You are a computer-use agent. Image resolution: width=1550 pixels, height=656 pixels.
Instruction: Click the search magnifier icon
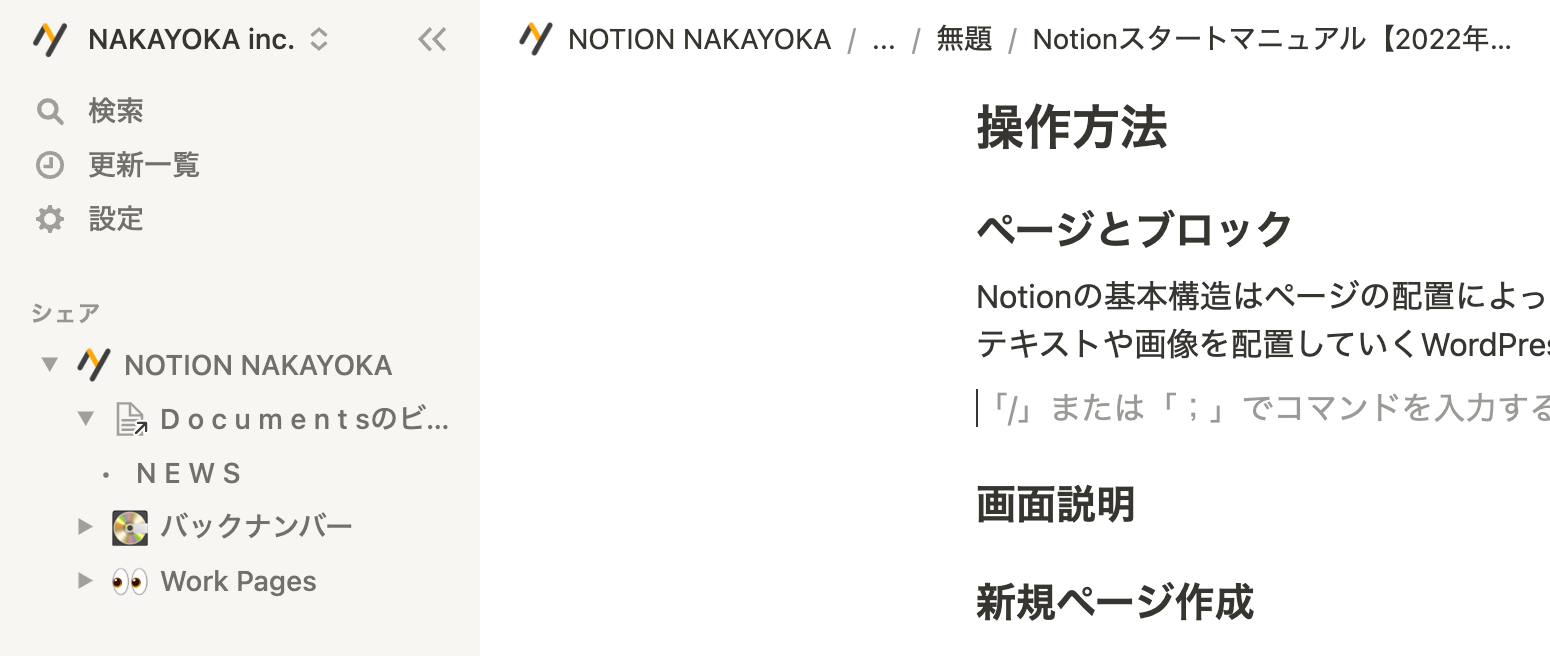pos(50,111)
